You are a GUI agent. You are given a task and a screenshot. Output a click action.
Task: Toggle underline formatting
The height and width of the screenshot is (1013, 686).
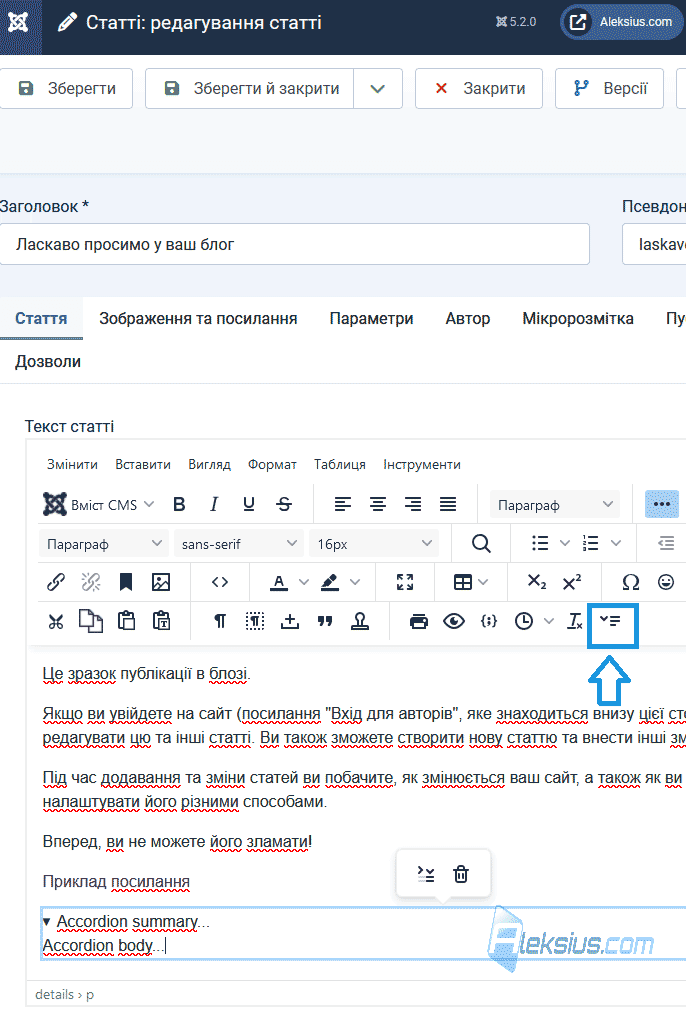point(249,505)
